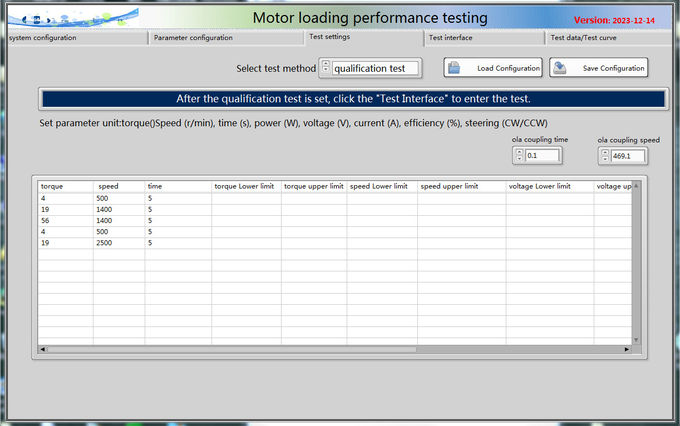Click the table's horizontal scroll right arrow

click(x=627, y=349)
